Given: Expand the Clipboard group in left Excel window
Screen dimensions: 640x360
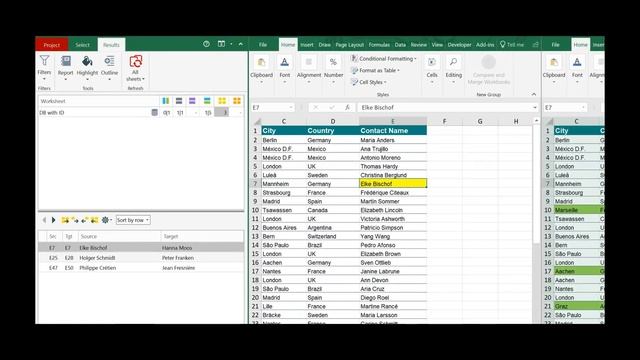Looking at the screenshot, I should tap(261, 69).
